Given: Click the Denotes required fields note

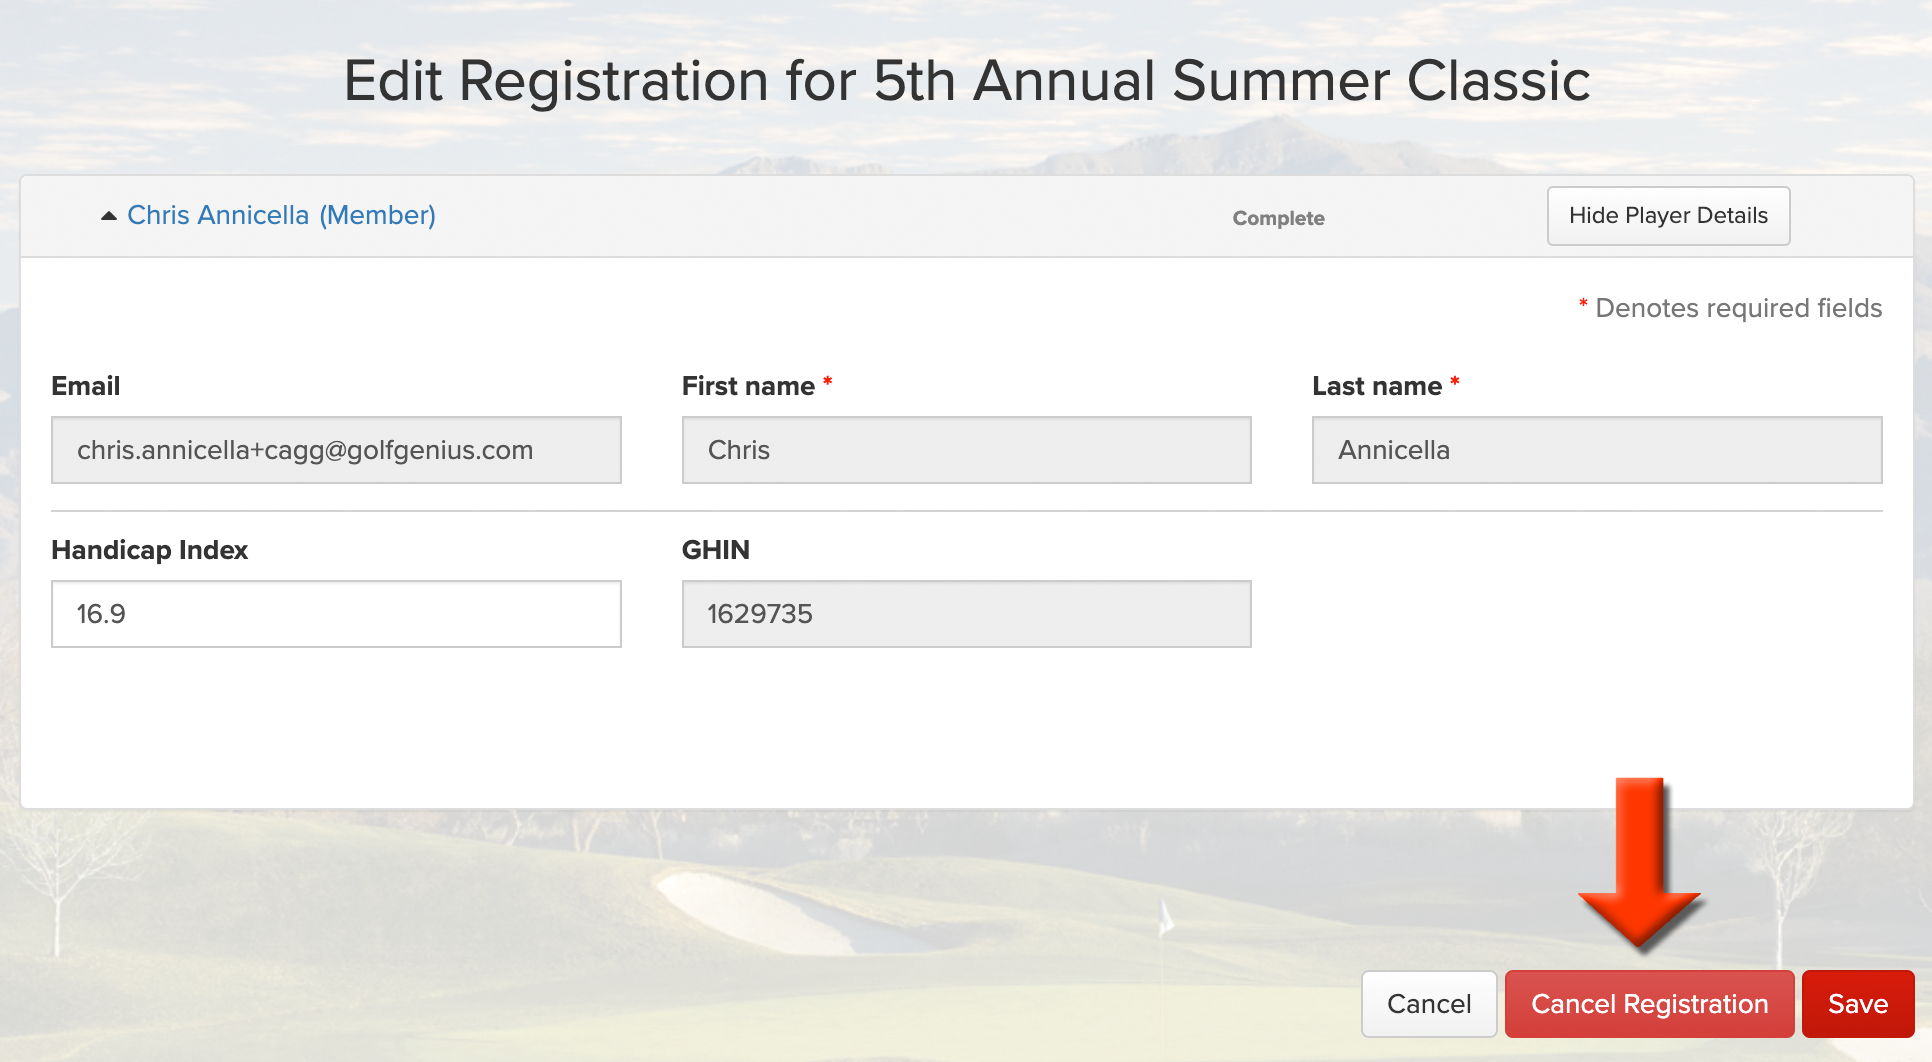Looking at the screenshot, I should coord(1730,308).
